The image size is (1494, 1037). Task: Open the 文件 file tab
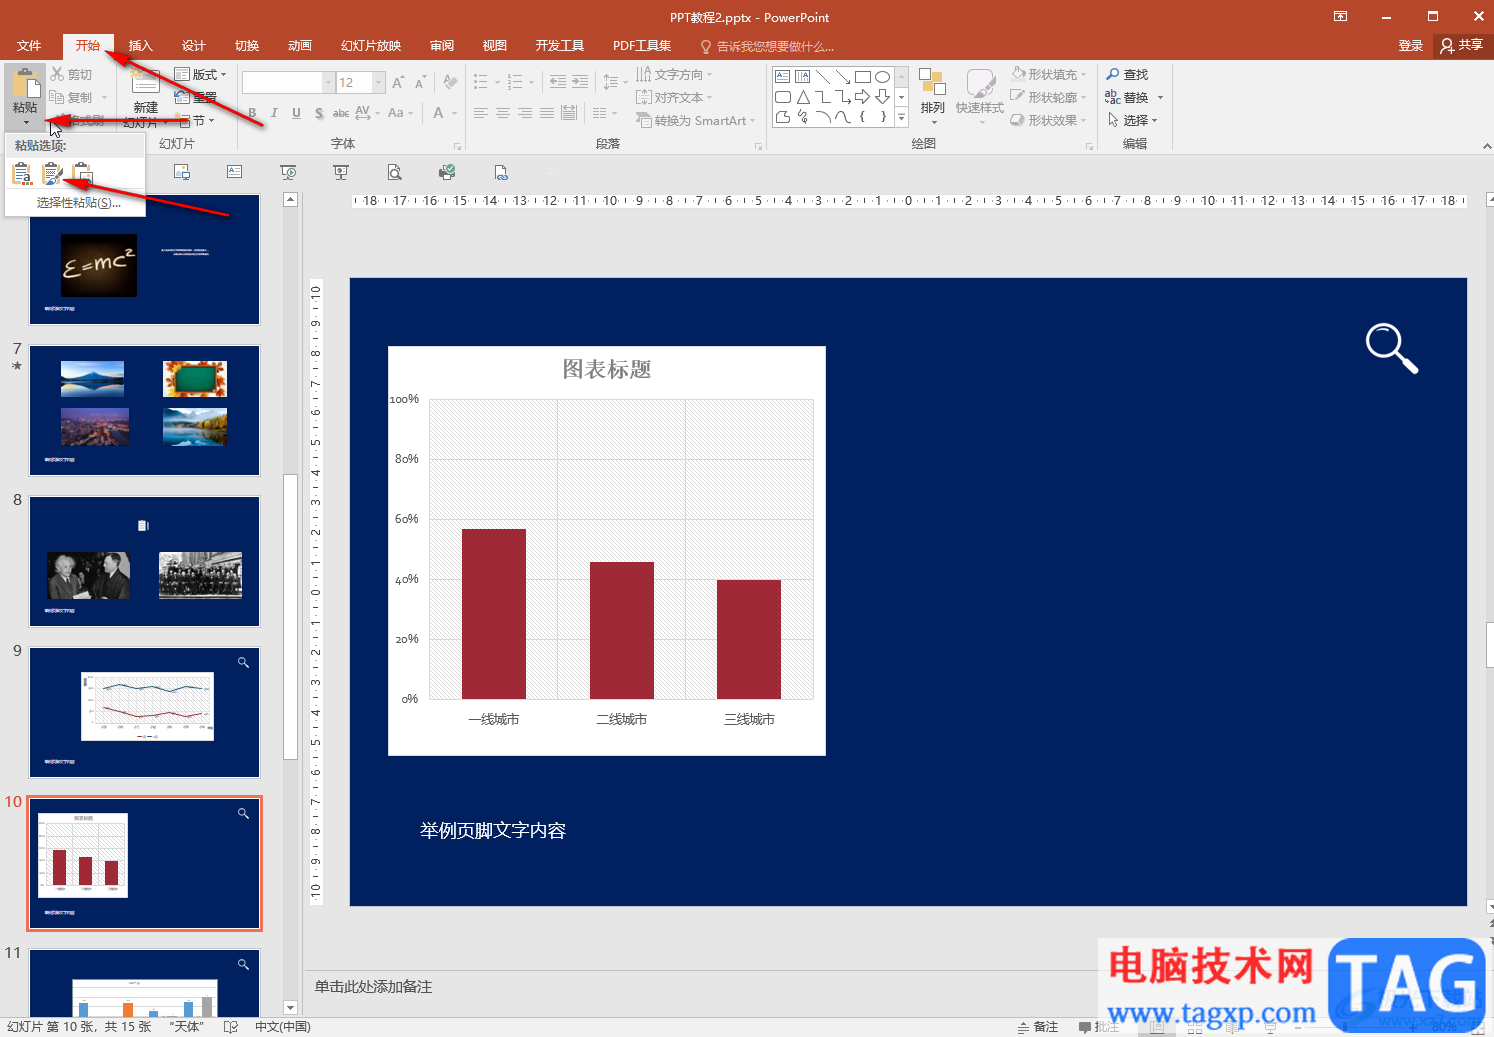[x=29, y=46]
